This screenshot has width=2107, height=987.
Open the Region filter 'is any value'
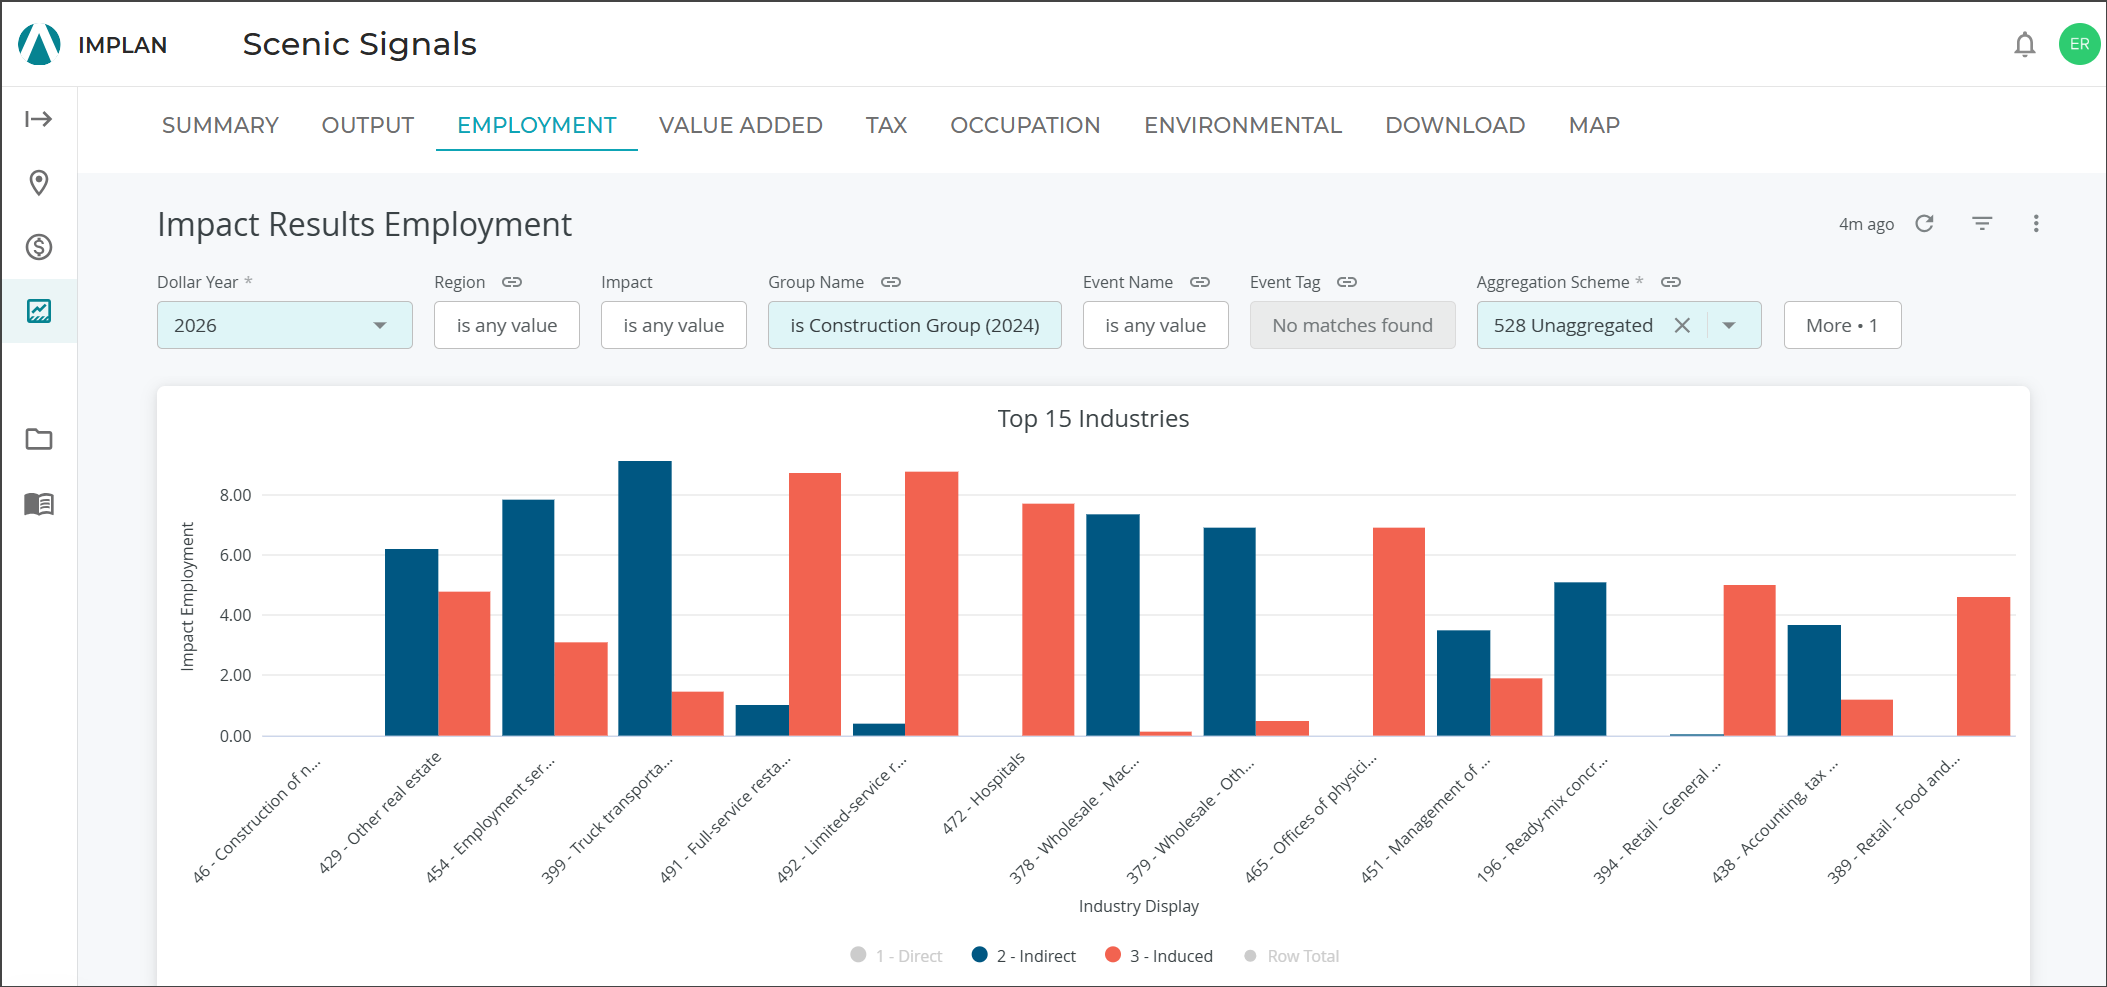click(507, 325)
